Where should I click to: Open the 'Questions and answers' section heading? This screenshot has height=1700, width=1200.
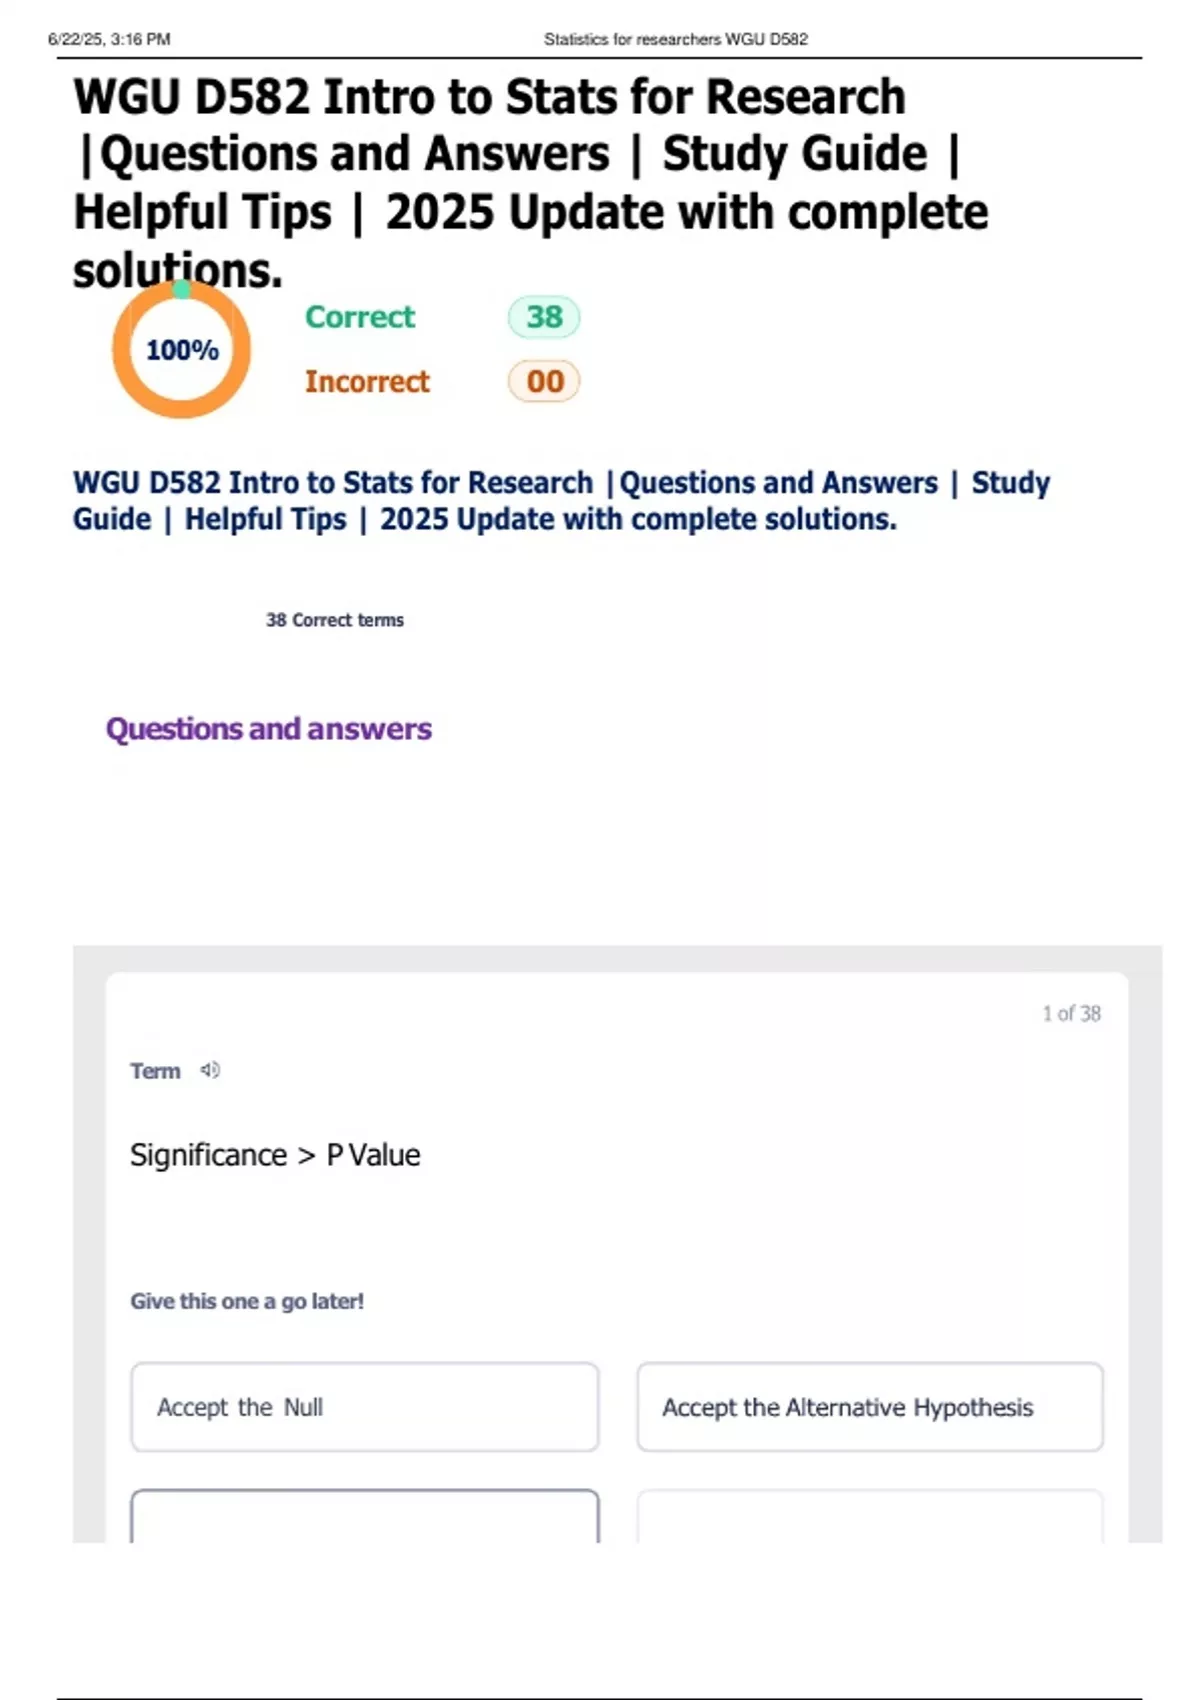[x=269, y=729]
